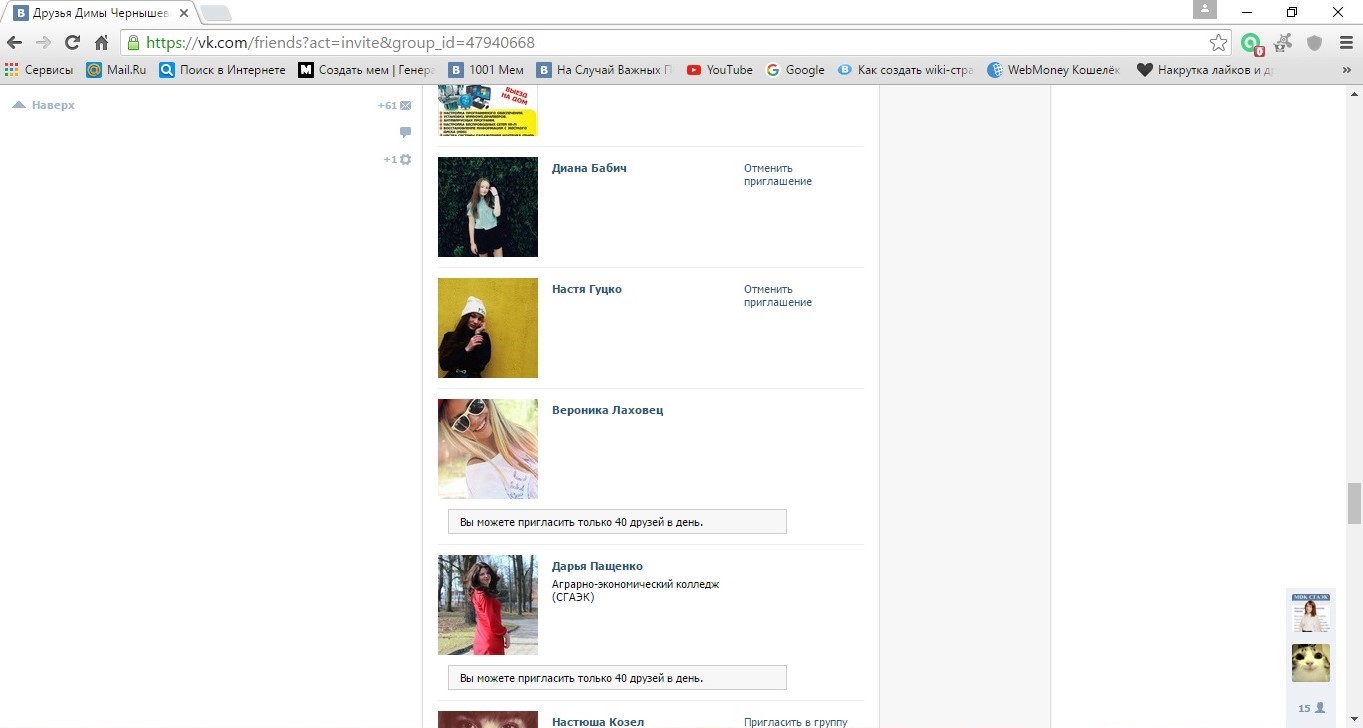Image resolution: width=1363 pixels, height=728 pixels.
Task: Bookmark this page with the star icon
Action: click(1218, 43)
